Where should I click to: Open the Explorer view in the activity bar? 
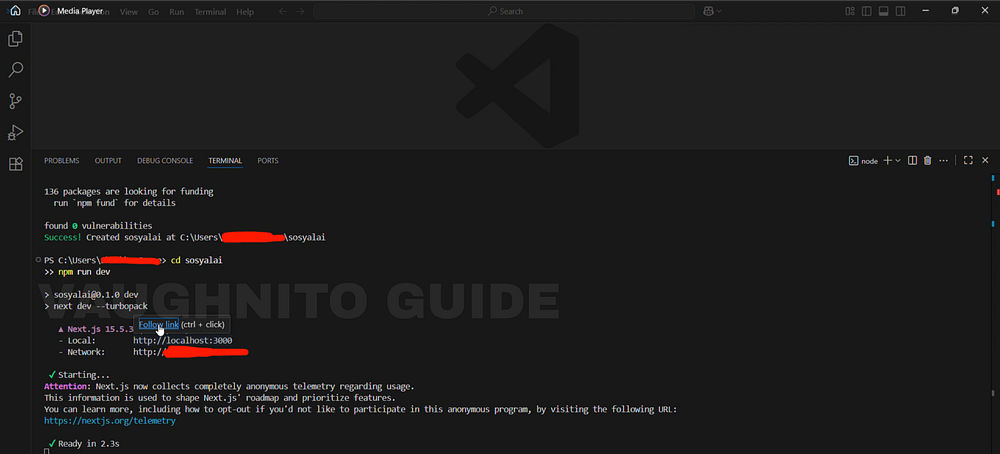pyautogui.click(x=15, y=40)
